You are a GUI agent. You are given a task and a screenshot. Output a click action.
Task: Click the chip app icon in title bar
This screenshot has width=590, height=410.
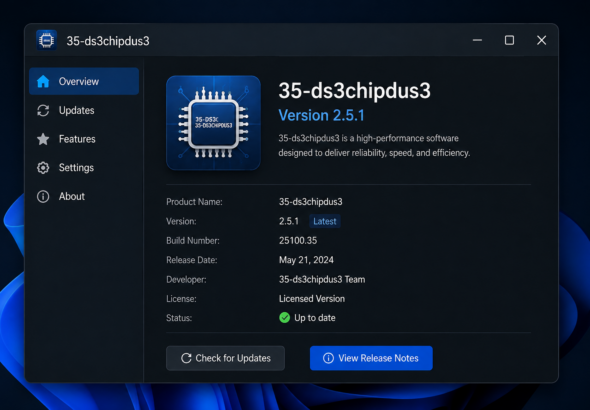[46, 40]
